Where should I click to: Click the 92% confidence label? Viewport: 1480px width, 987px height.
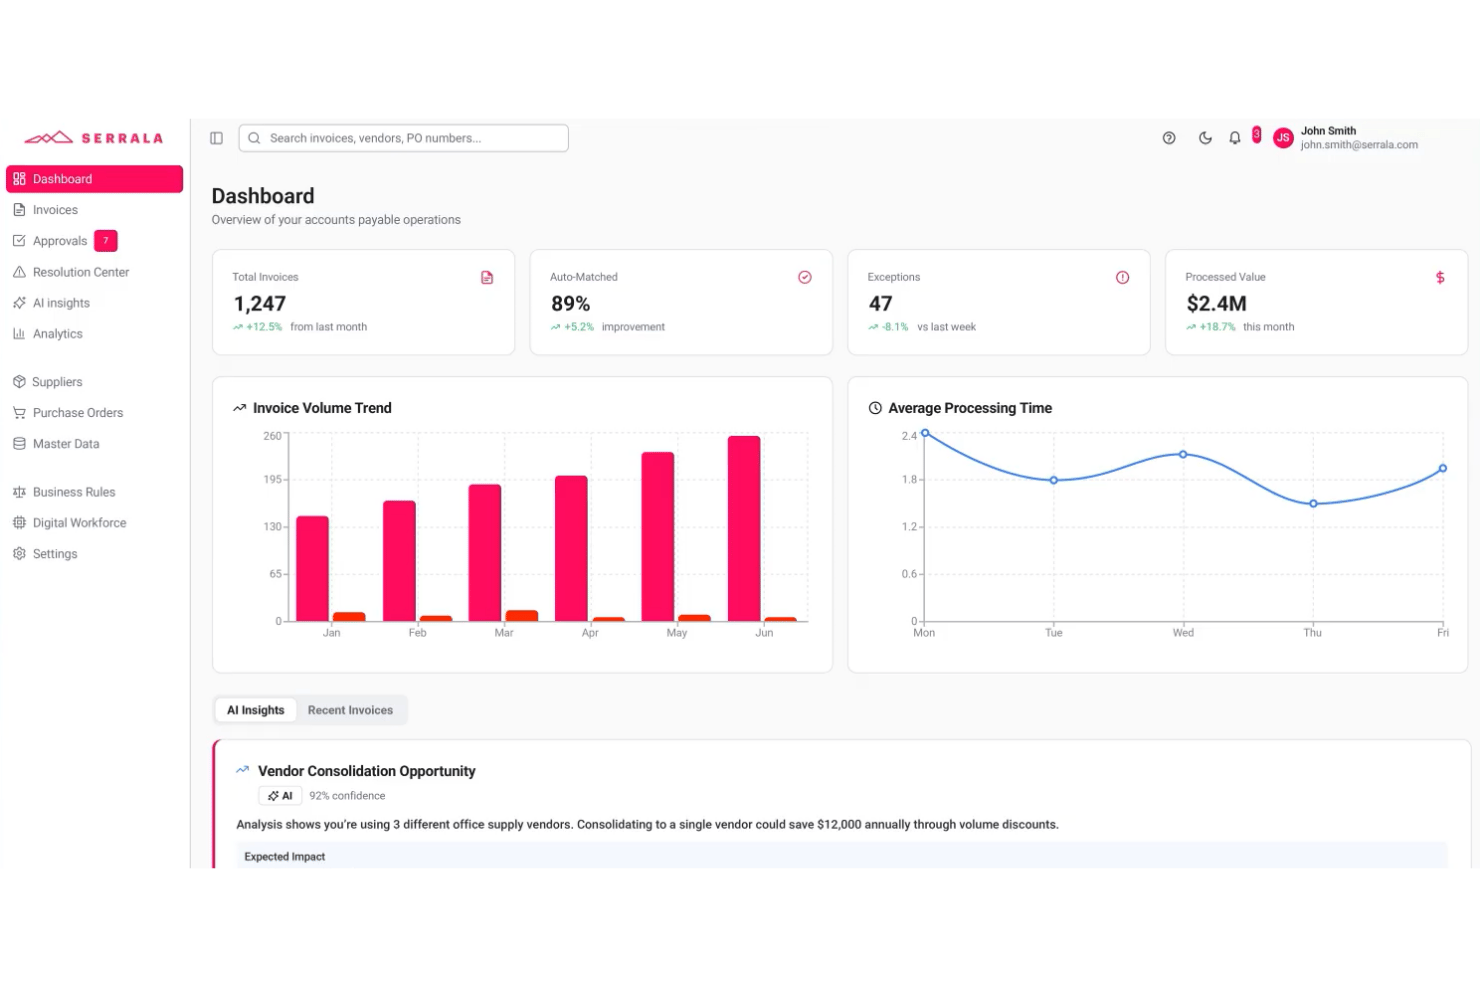347,796
